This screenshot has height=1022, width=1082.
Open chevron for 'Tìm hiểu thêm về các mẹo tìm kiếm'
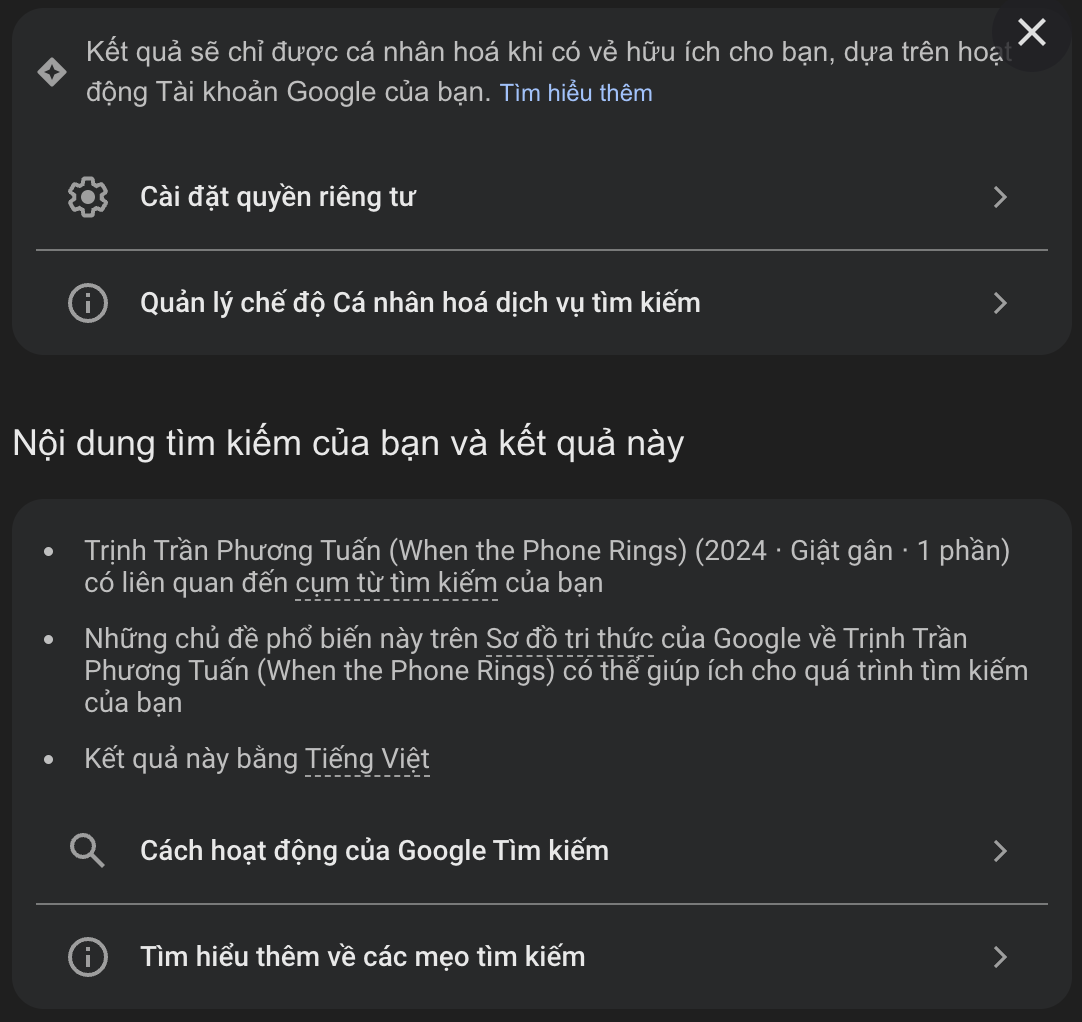click(x=1000, y=956)
